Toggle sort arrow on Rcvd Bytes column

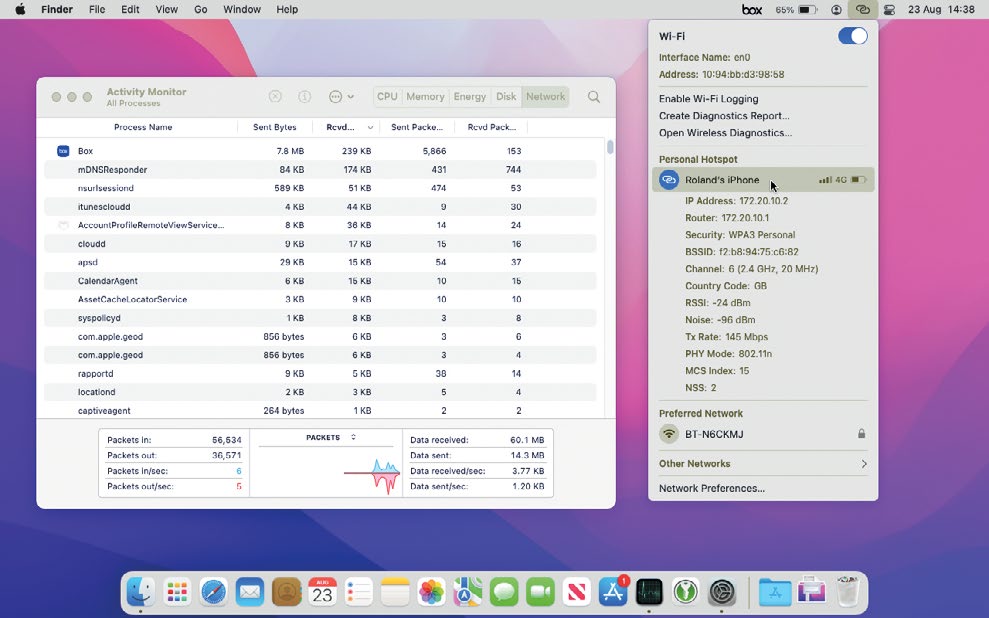(x=370, y=127)
